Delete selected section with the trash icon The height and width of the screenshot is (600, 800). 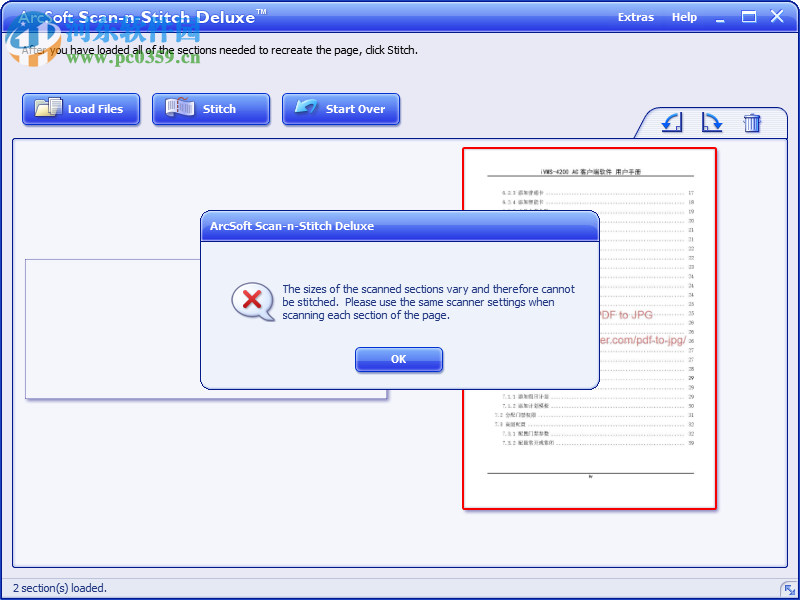pos(752,122)
